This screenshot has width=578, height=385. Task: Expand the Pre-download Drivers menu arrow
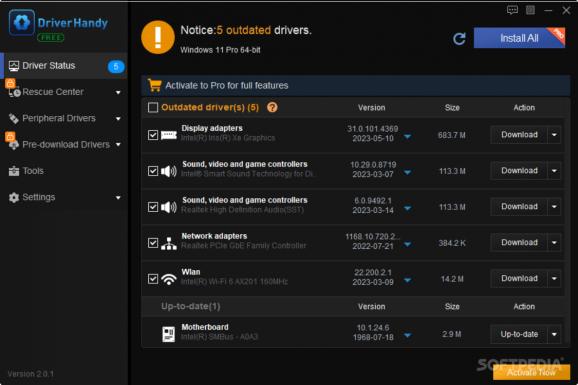pyautogui.click(x=118, y=145)
